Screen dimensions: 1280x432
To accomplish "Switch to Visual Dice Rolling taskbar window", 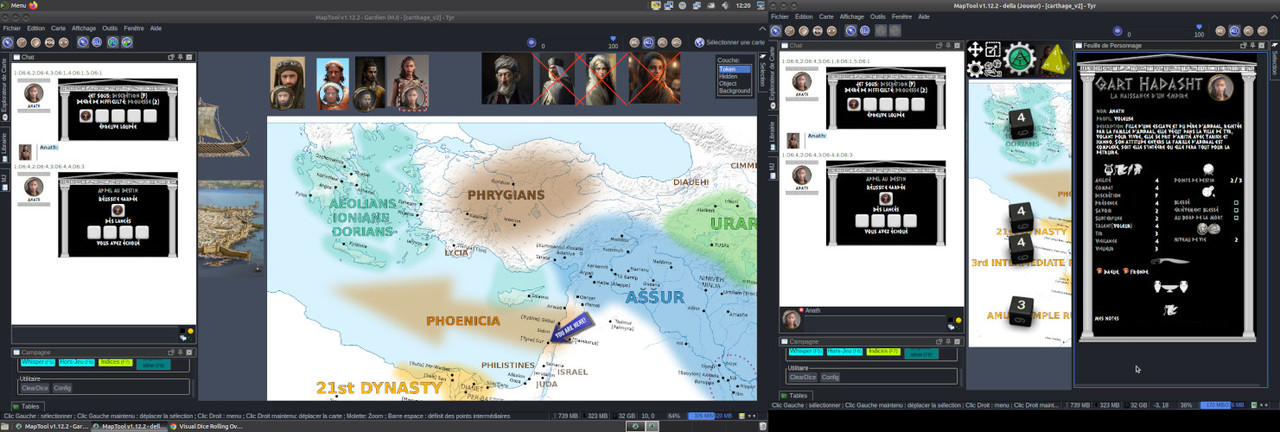I will tap(206, 426).
